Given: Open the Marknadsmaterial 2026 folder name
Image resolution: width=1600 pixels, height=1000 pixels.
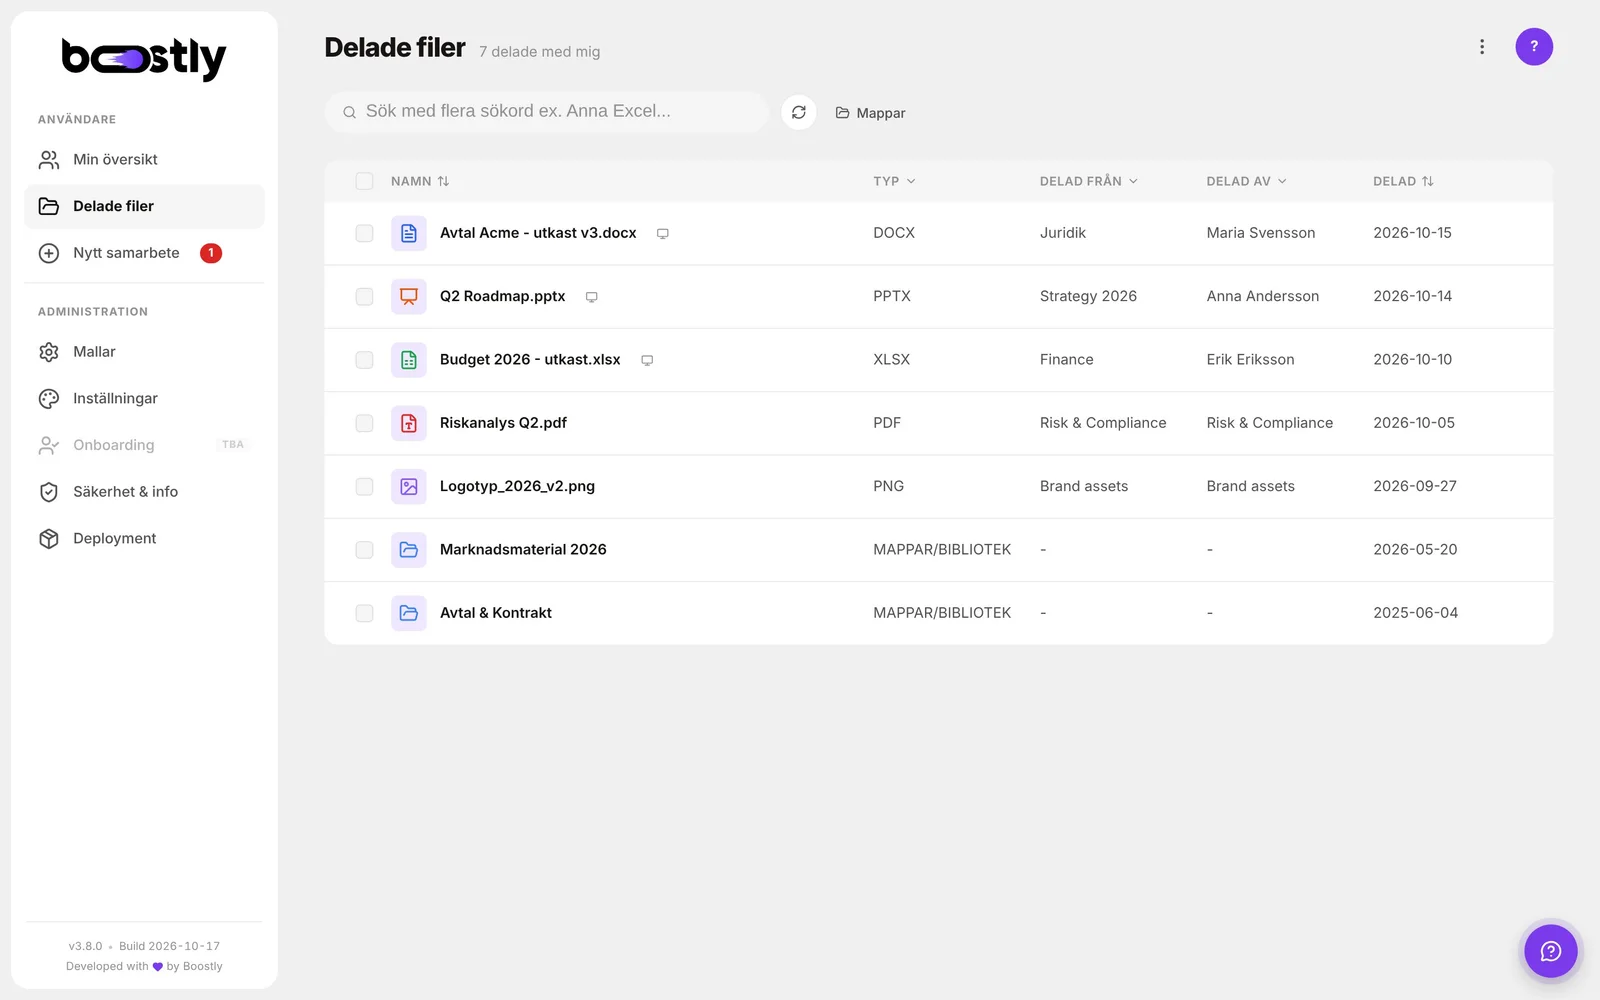Looking at the screenshot, I should coord(523,550).
